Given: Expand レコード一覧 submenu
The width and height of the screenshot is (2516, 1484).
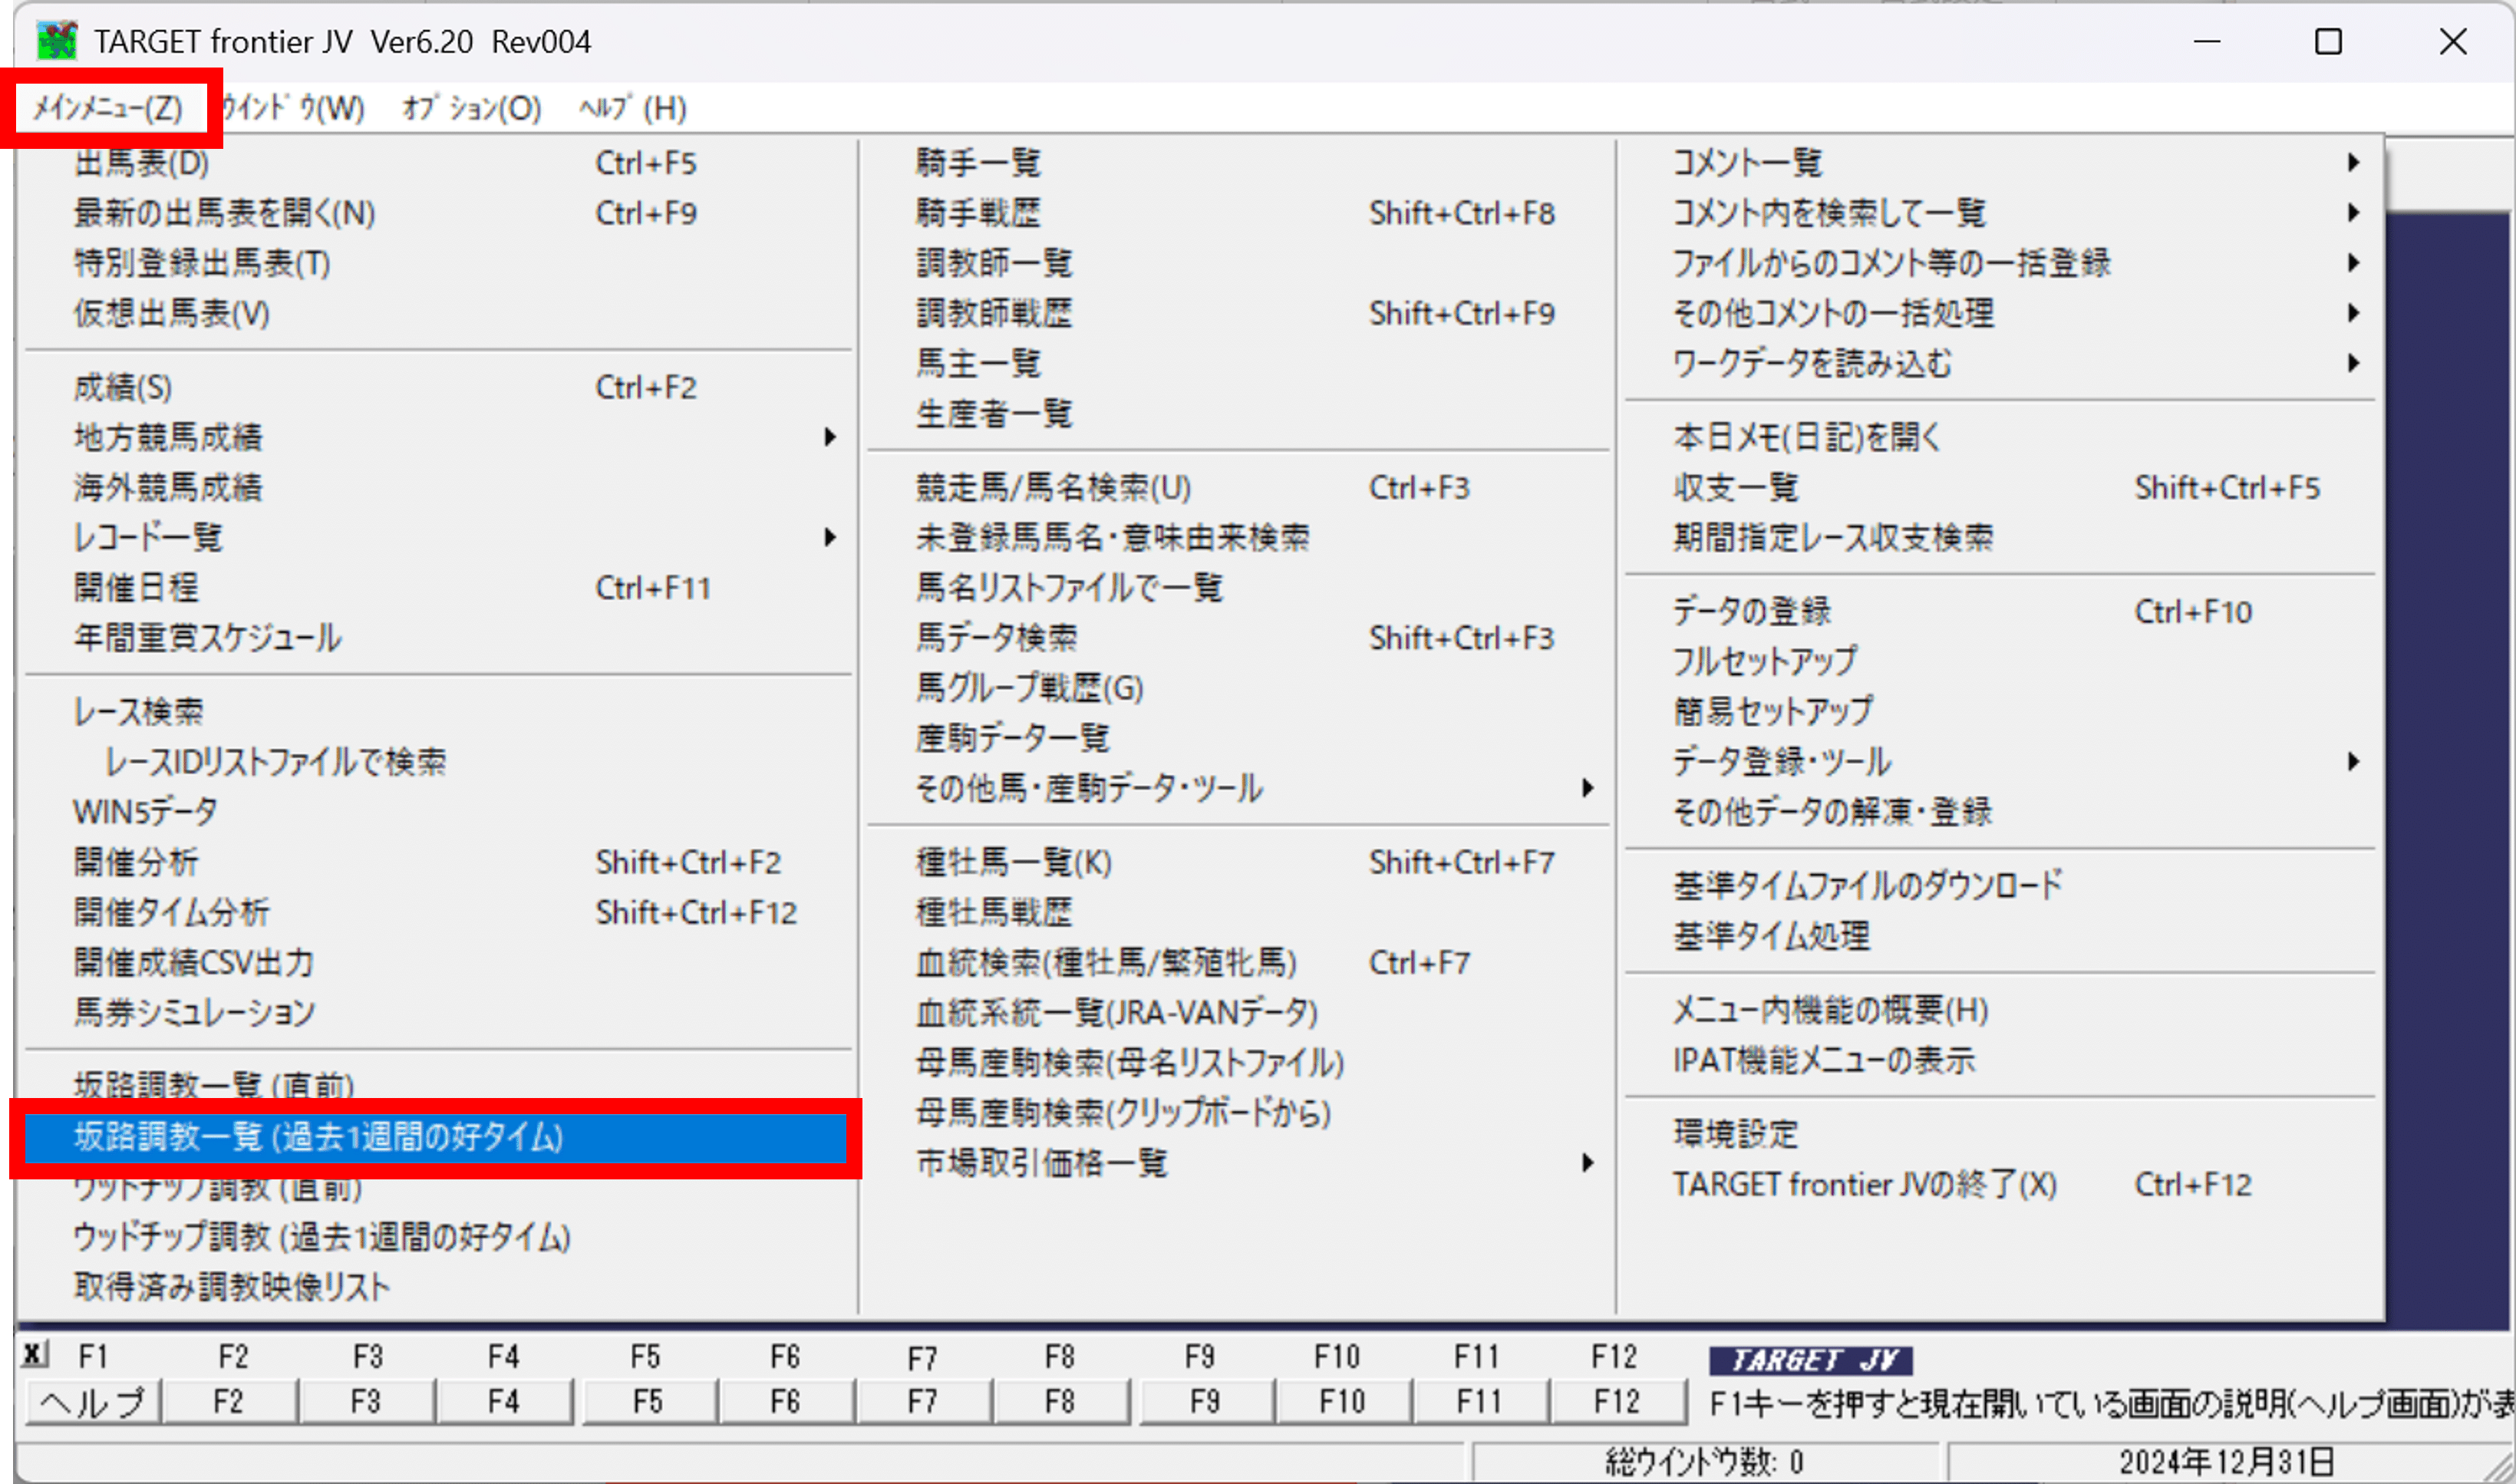Looking at the screenshot, I should pos(438,537).
